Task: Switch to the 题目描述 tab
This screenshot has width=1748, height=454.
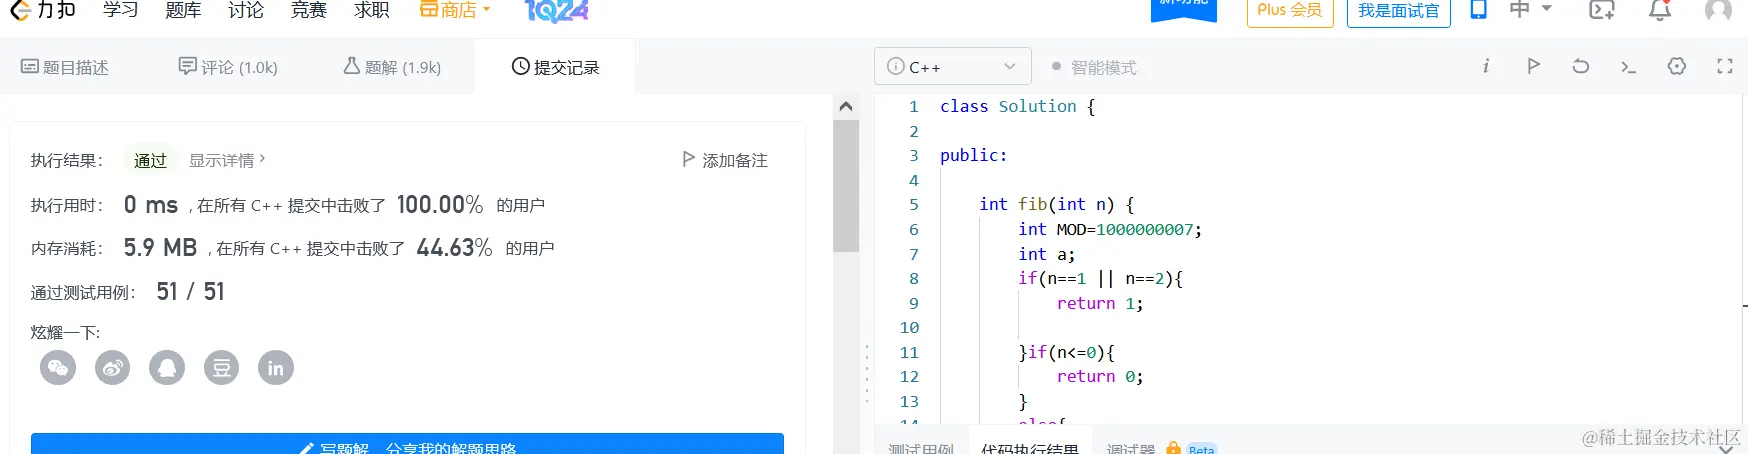Action: [x=65, y=67]
